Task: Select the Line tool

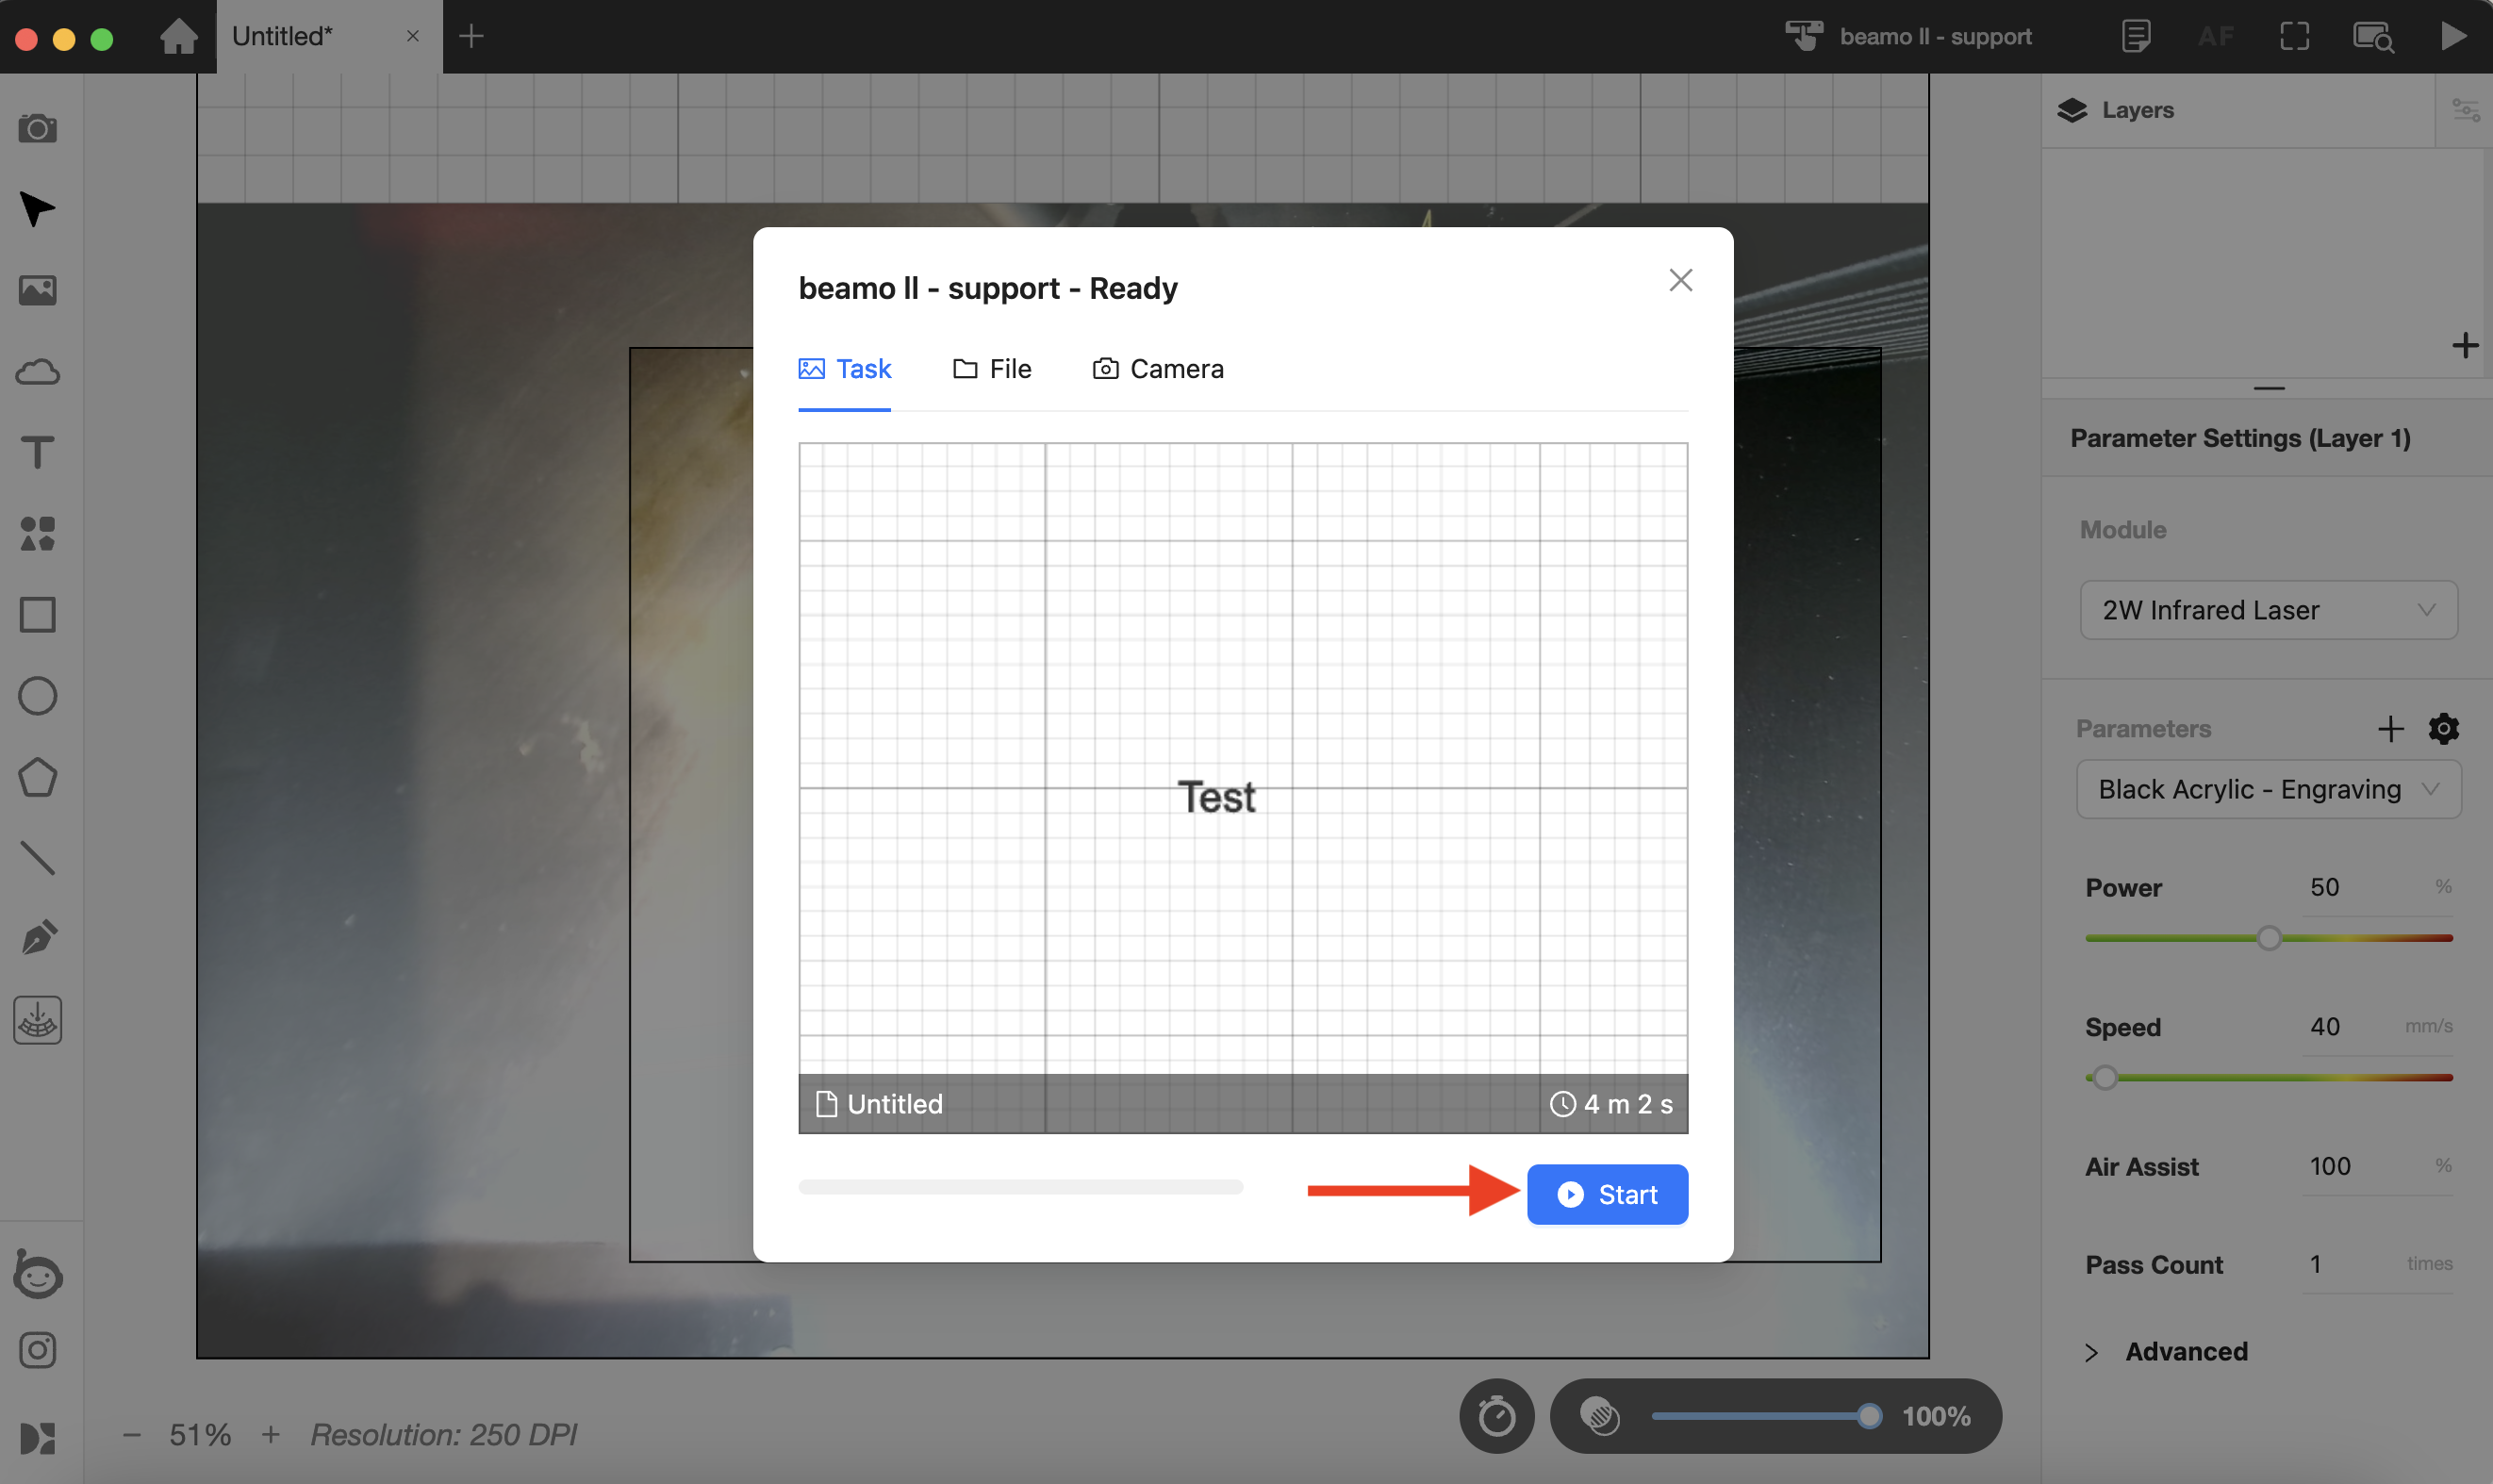Action: click(x=38, y=858)
